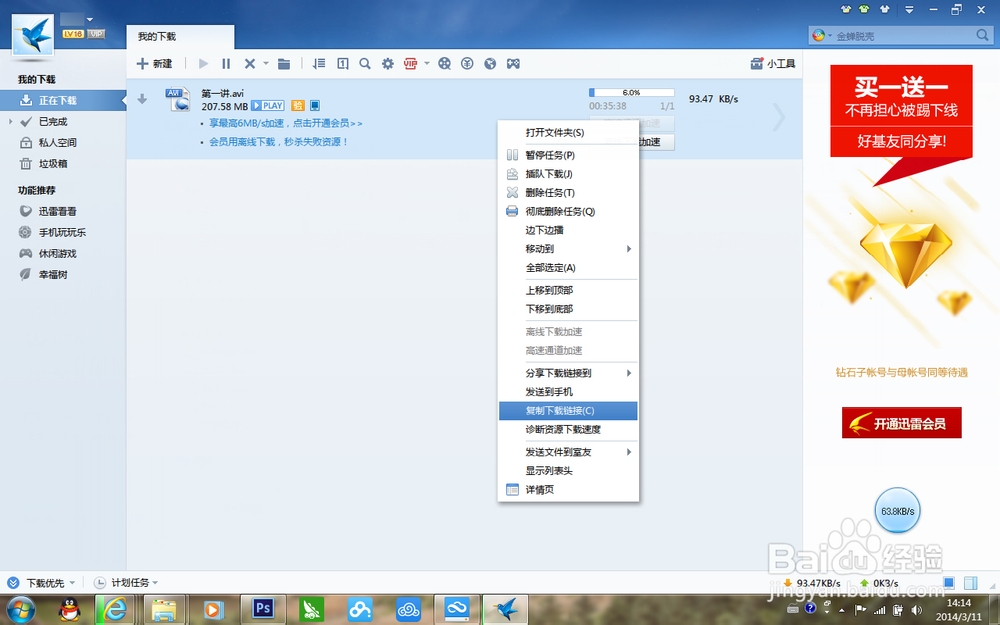
Task: Select the 我的下载 tab
Action: point(180,37)
